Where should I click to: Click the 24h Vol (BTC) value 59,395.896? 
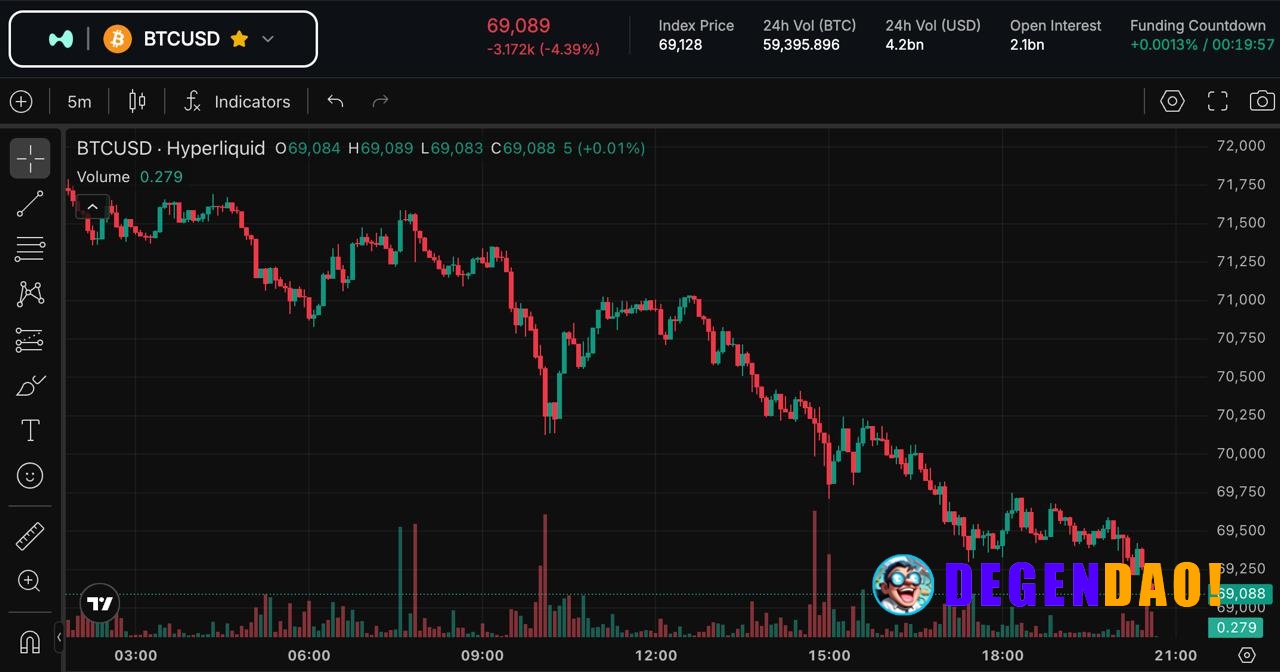pos(801,45)
